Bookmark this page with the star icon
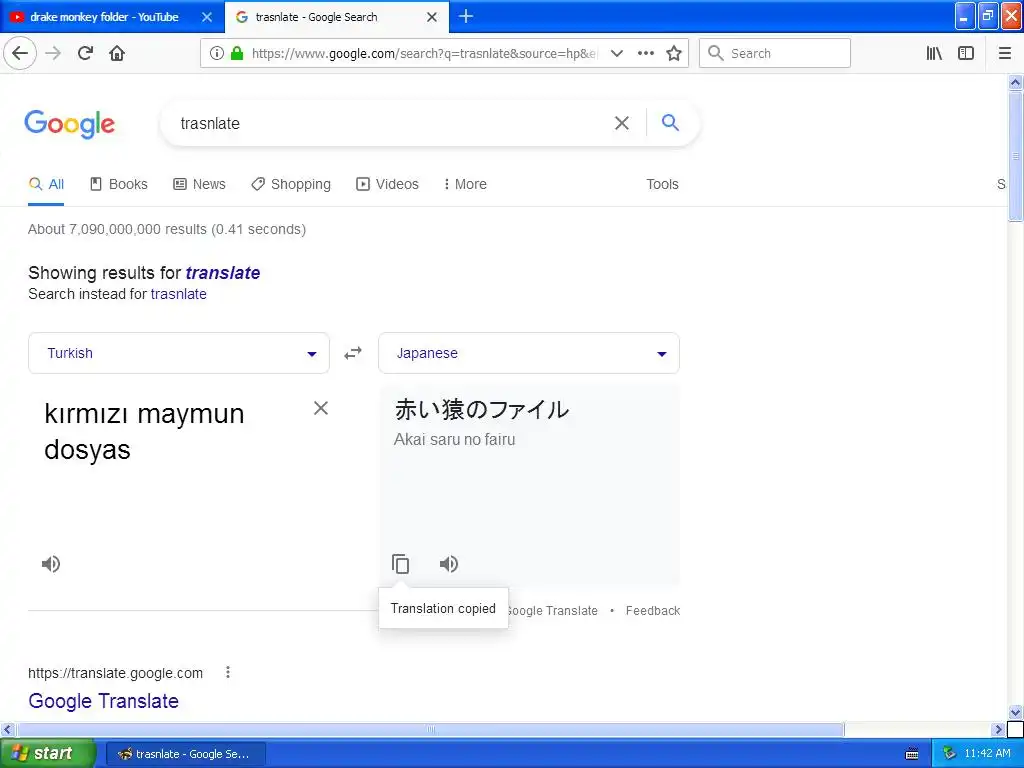The image size is (1024, 768). [x=674, y=54]
